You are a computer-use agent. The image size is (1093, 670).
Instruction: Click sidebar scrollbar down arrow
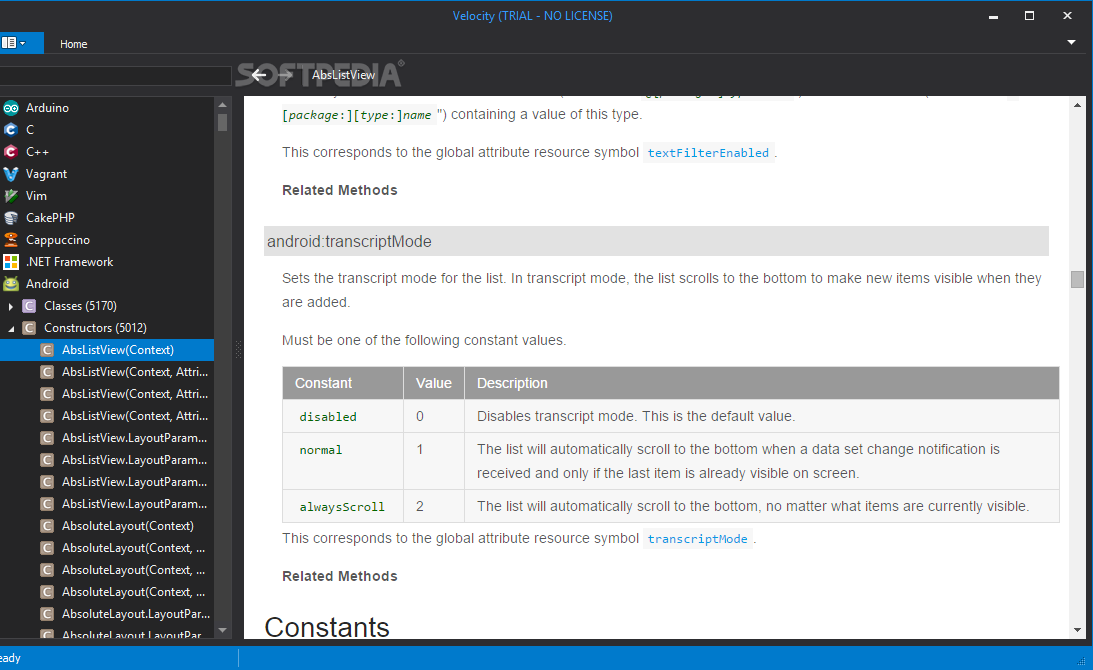[x=222, y=630]
